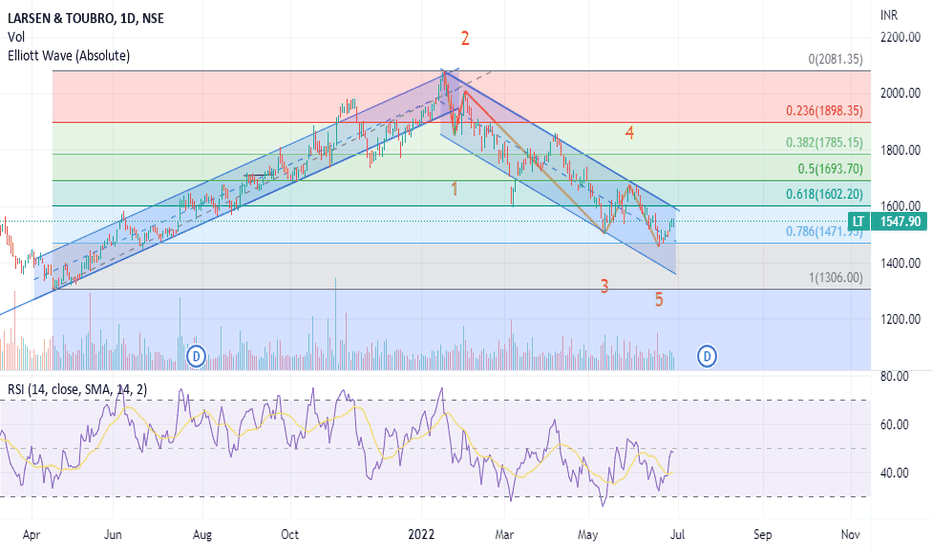
Task: Click the INR currency label
Action: click(889, 15)
